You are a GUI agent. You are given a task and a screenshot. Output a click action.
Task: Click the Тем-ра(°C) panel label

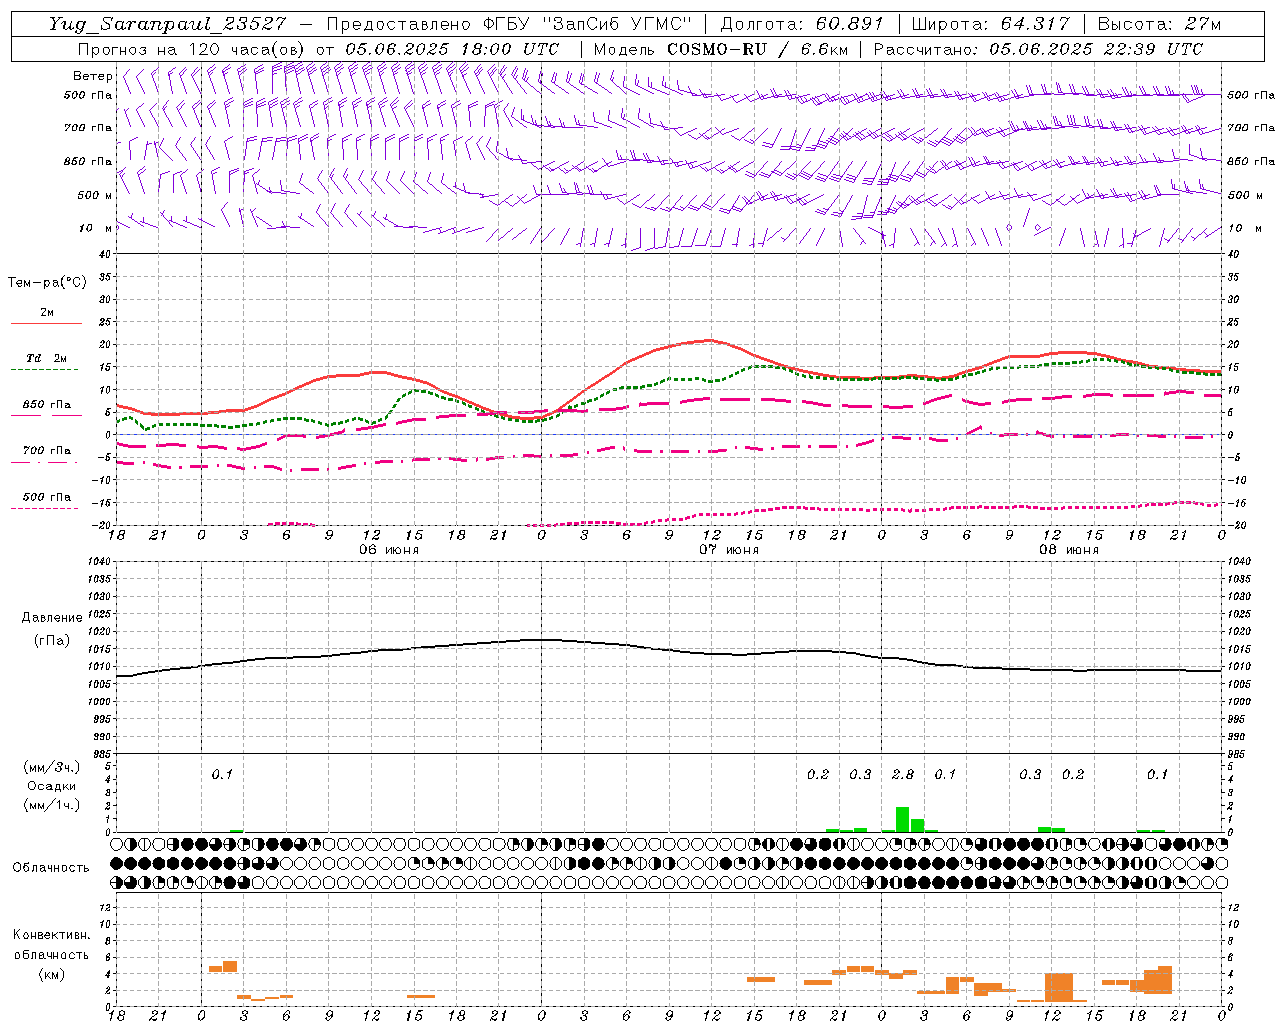click(47, 283)
